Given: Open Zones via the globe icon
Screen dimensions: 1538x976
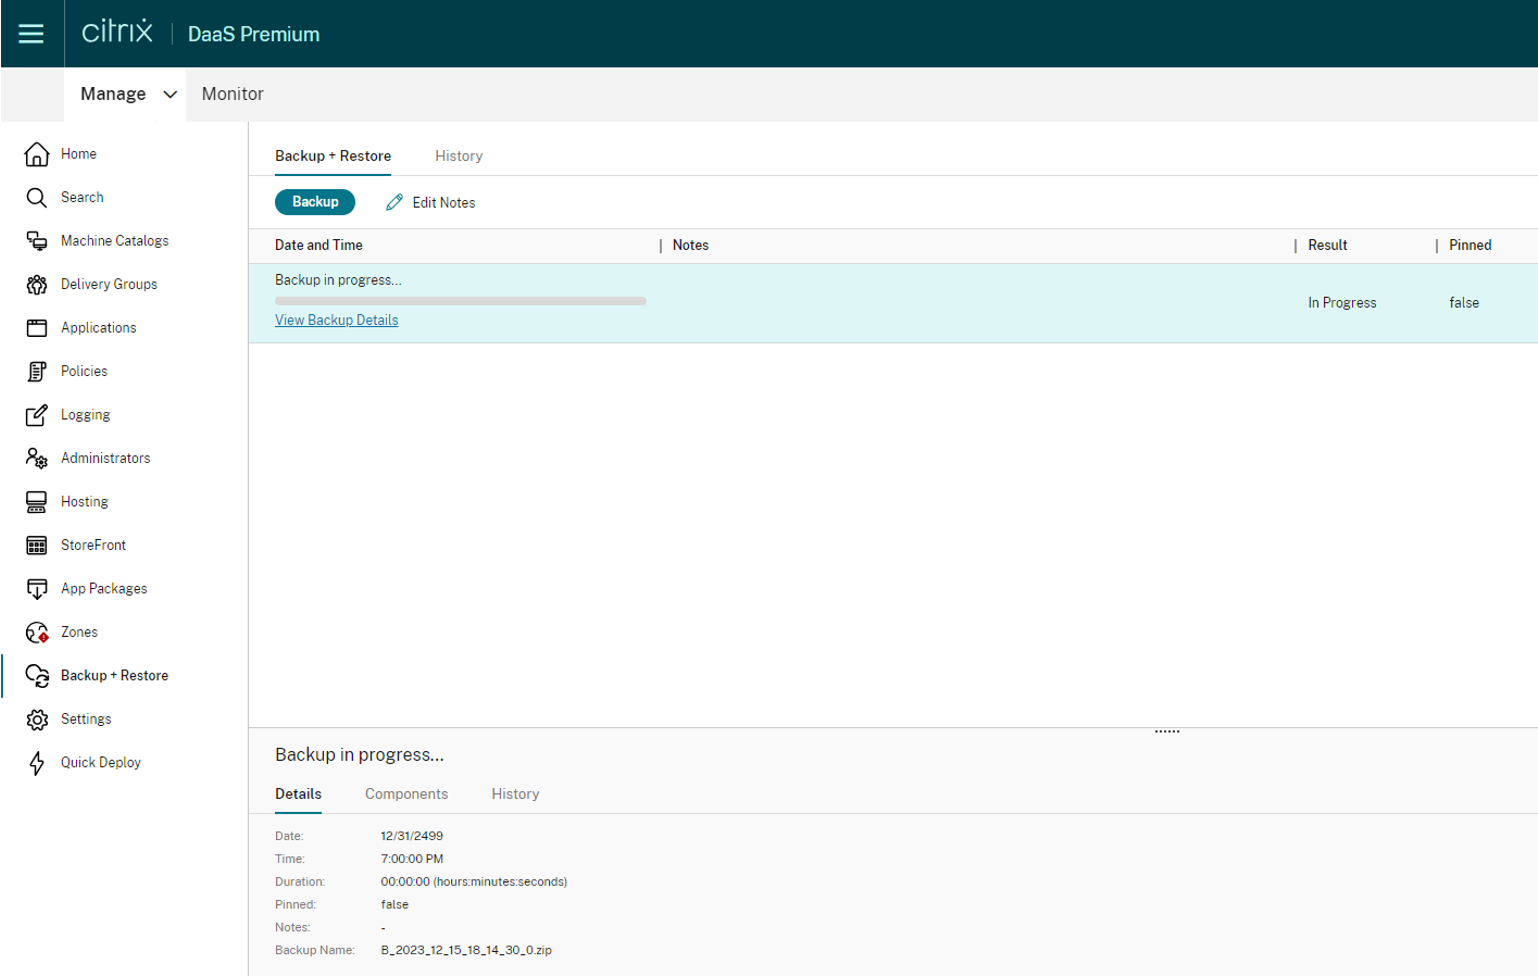Looking at the screenshot, I should tap(37, 632).
